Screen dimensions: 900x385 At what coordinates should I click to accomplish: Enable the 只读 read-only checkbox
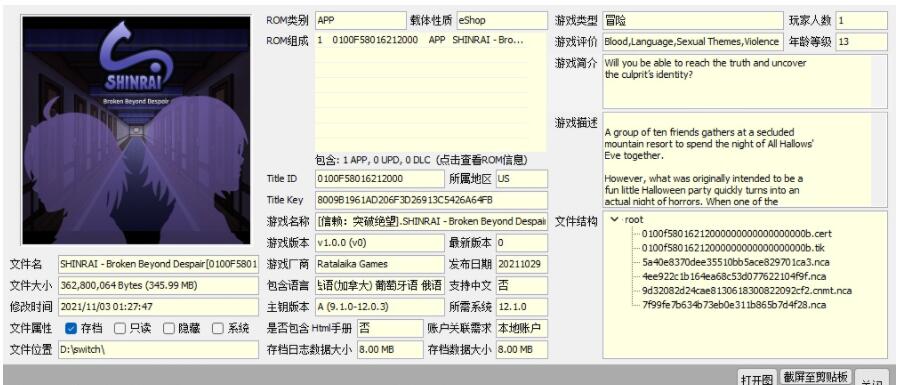(119, 328)
